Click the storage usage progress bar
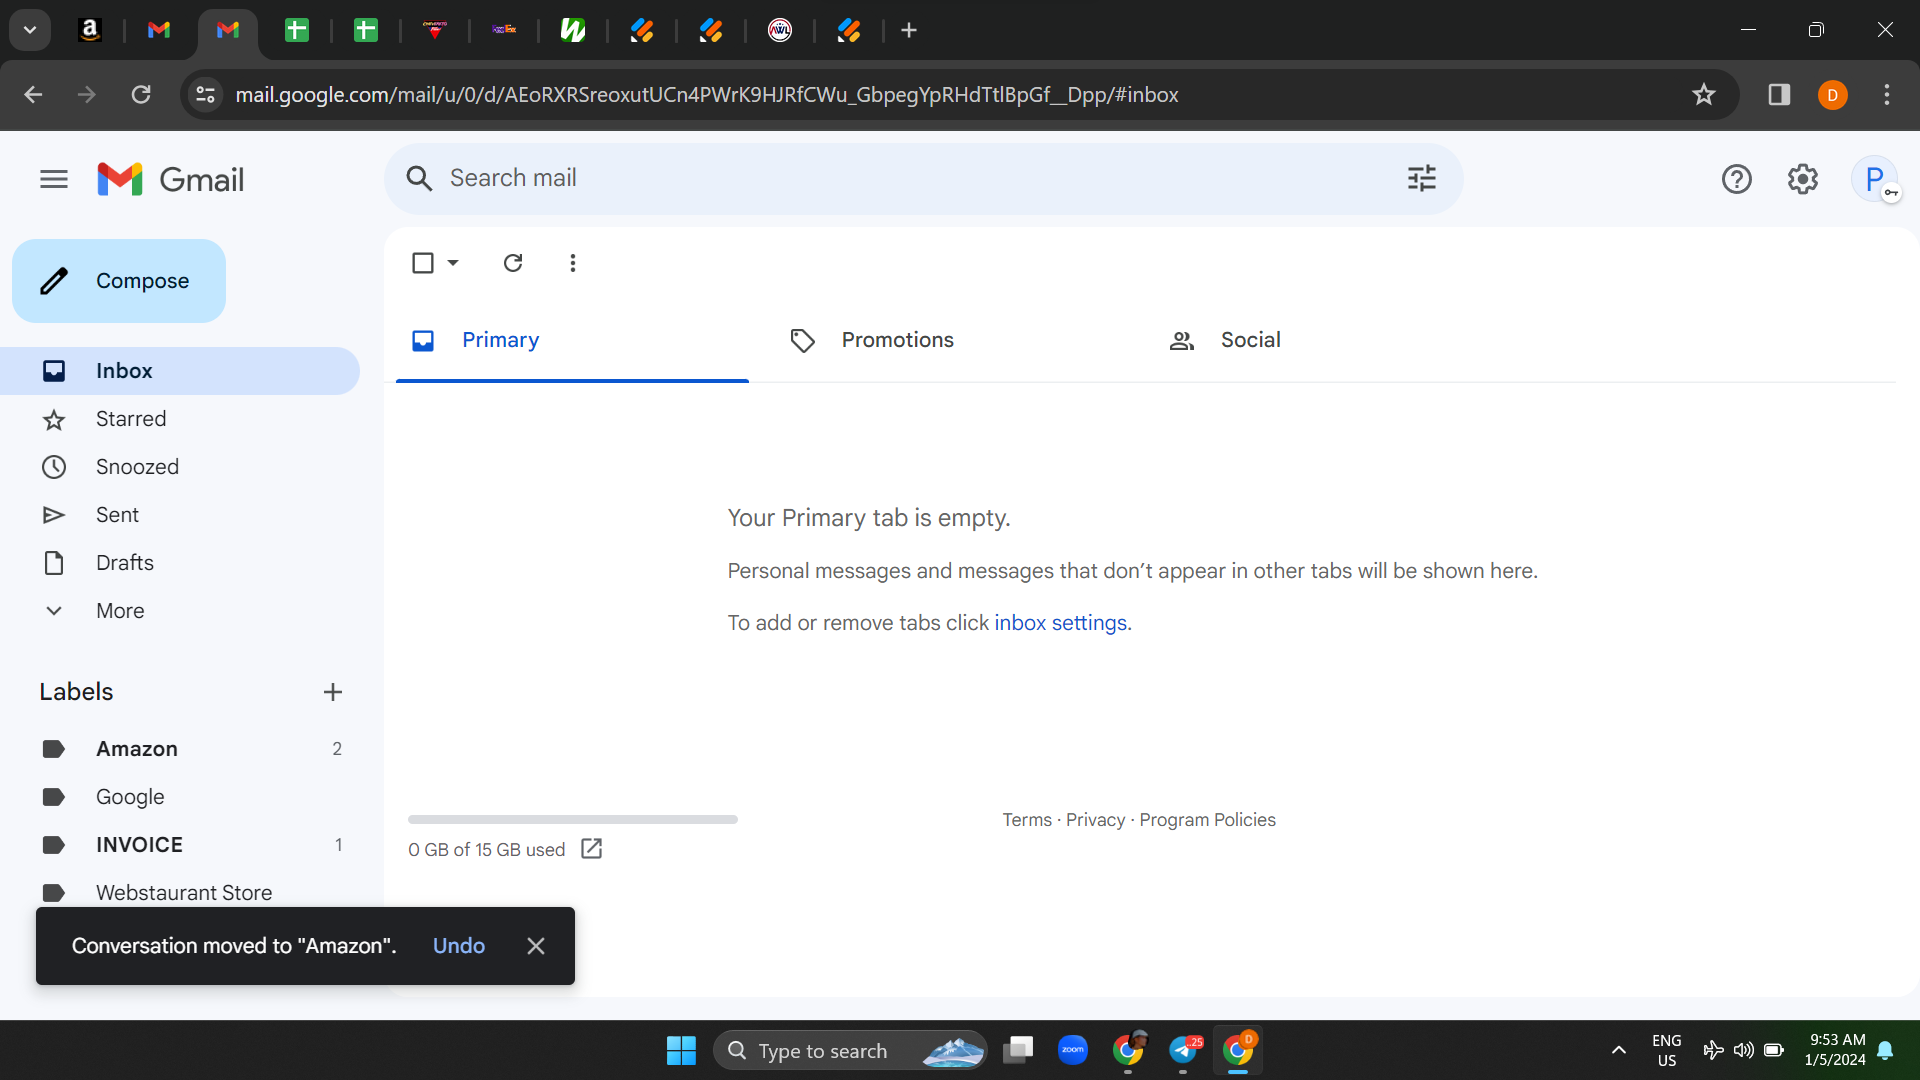 click(573, 819)
